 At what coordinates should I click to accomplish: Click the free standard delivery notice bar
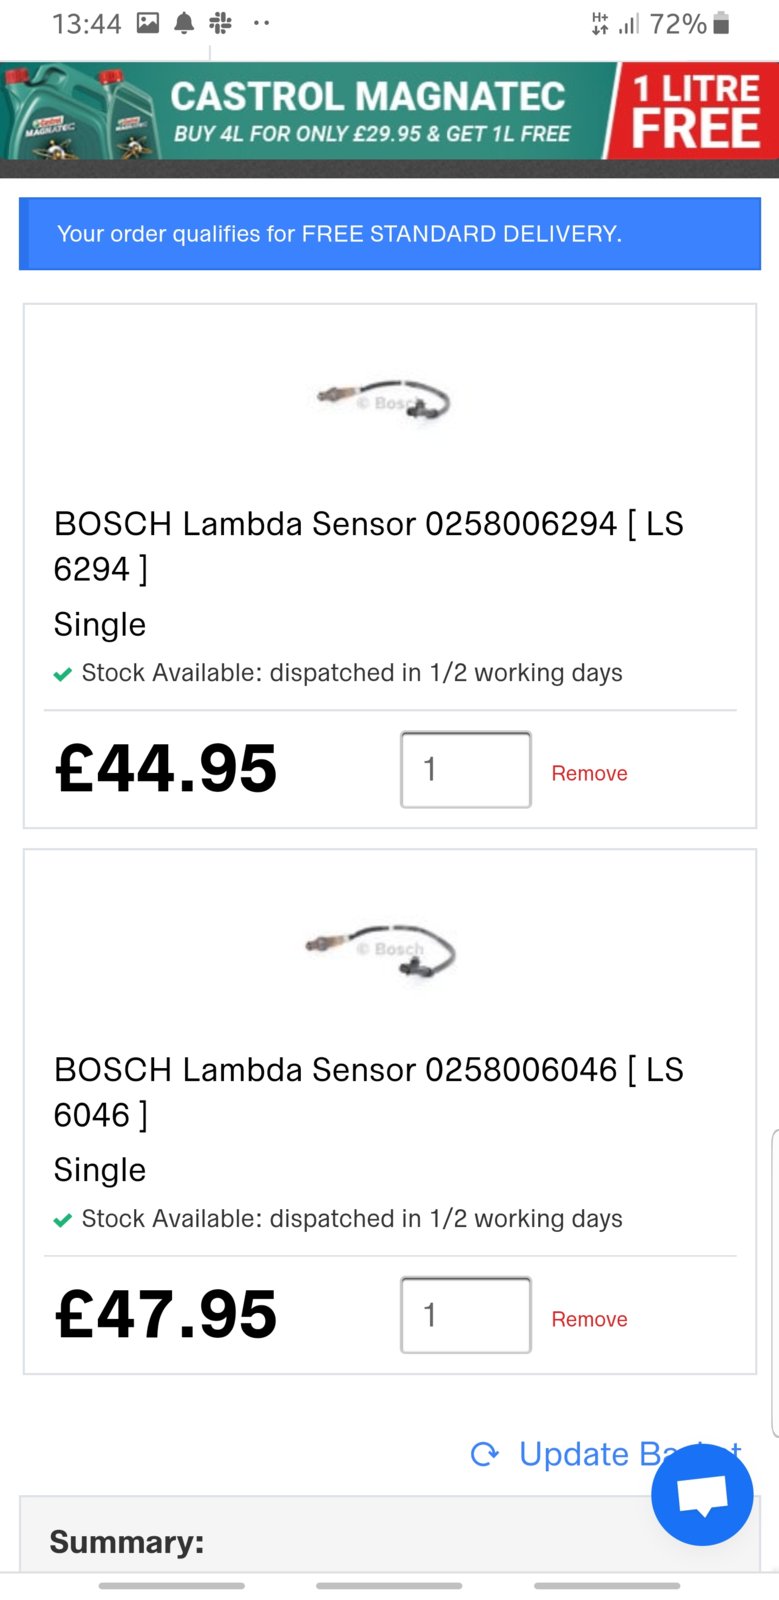point(390,234)
